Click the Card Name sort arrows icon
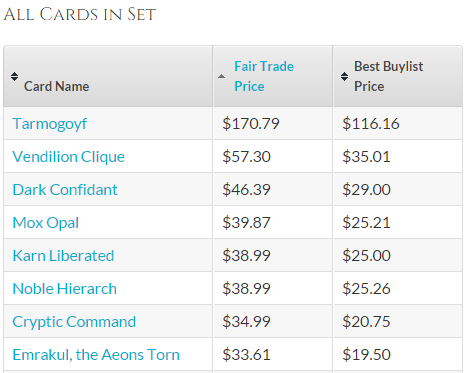Viewport: 466px width, 373px height. point(14,76)
